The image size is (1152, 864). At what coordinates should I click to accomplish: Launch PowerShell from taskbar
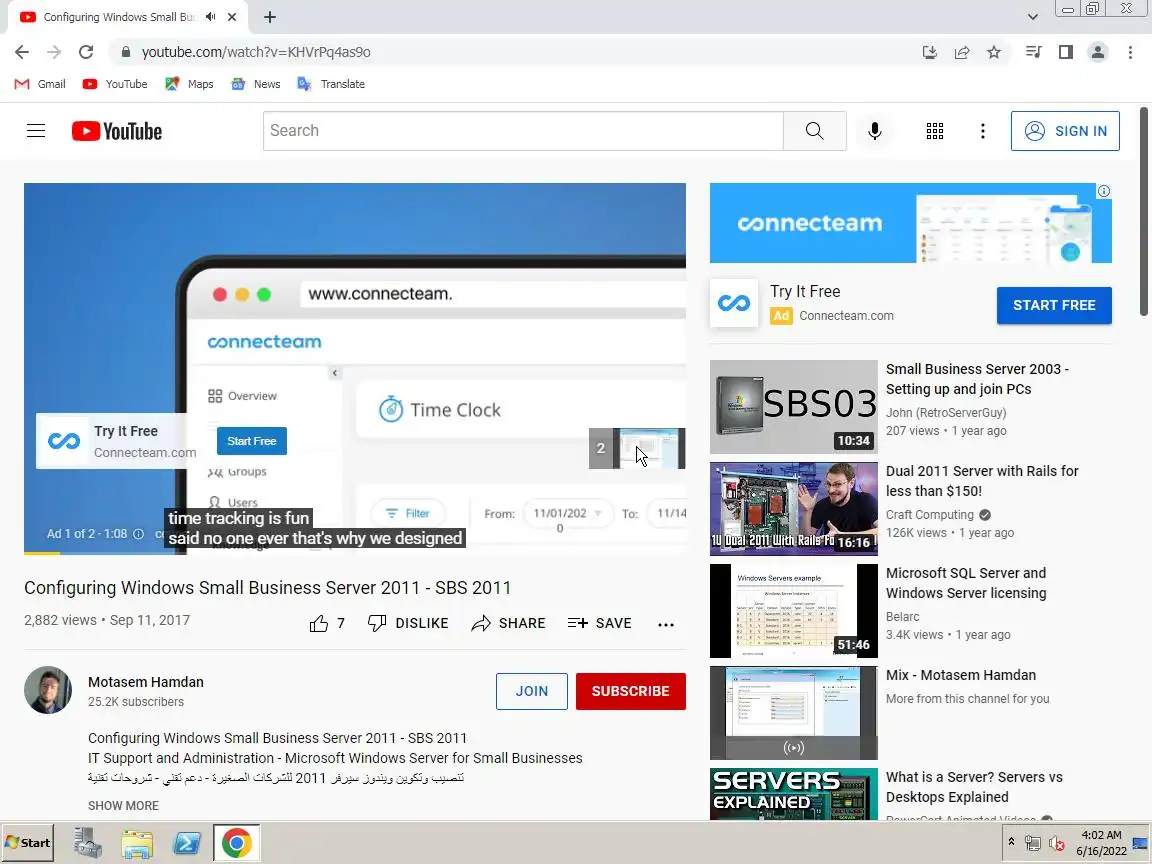(187, 843)
